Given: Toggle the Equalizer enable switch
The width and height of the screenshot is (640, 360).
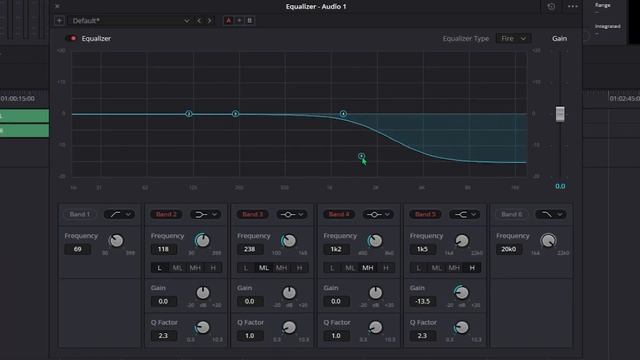Looking at the screenshot, I should pyautogui.click(x=72, y=38).
